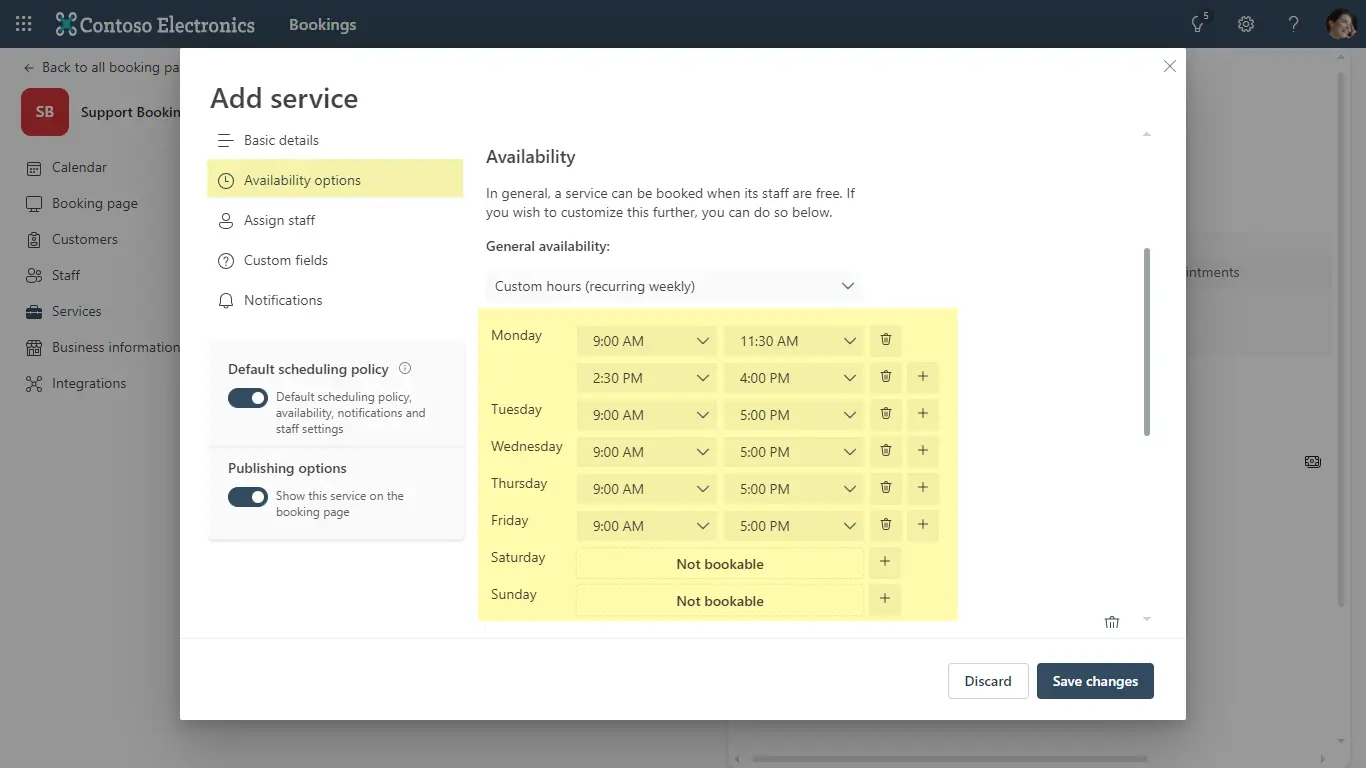Click the dialog's vertical scrollbar
The width and height of the screenshot is (1366, 768).
click(1147, 342)
